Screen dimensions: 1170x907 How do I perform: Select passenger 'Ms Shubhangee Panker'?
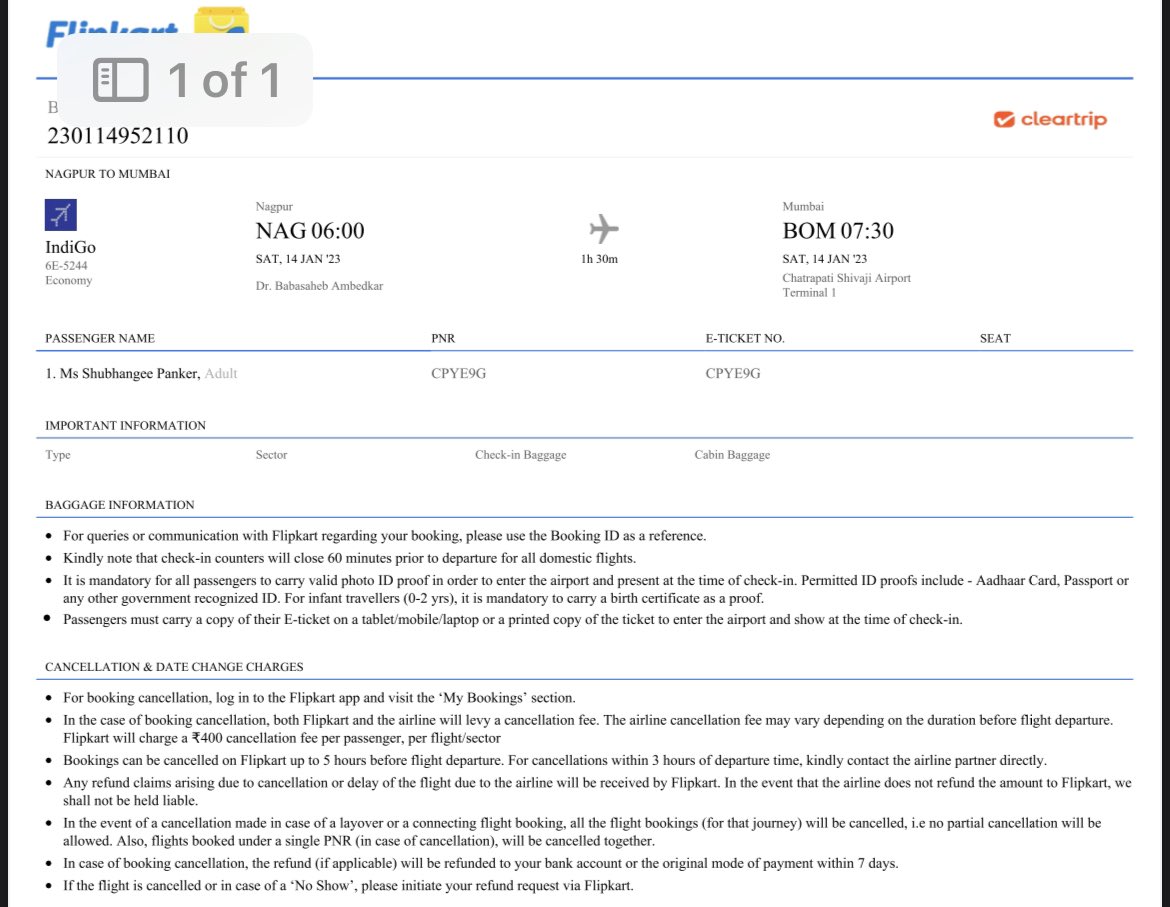click(x=130, y=373)
